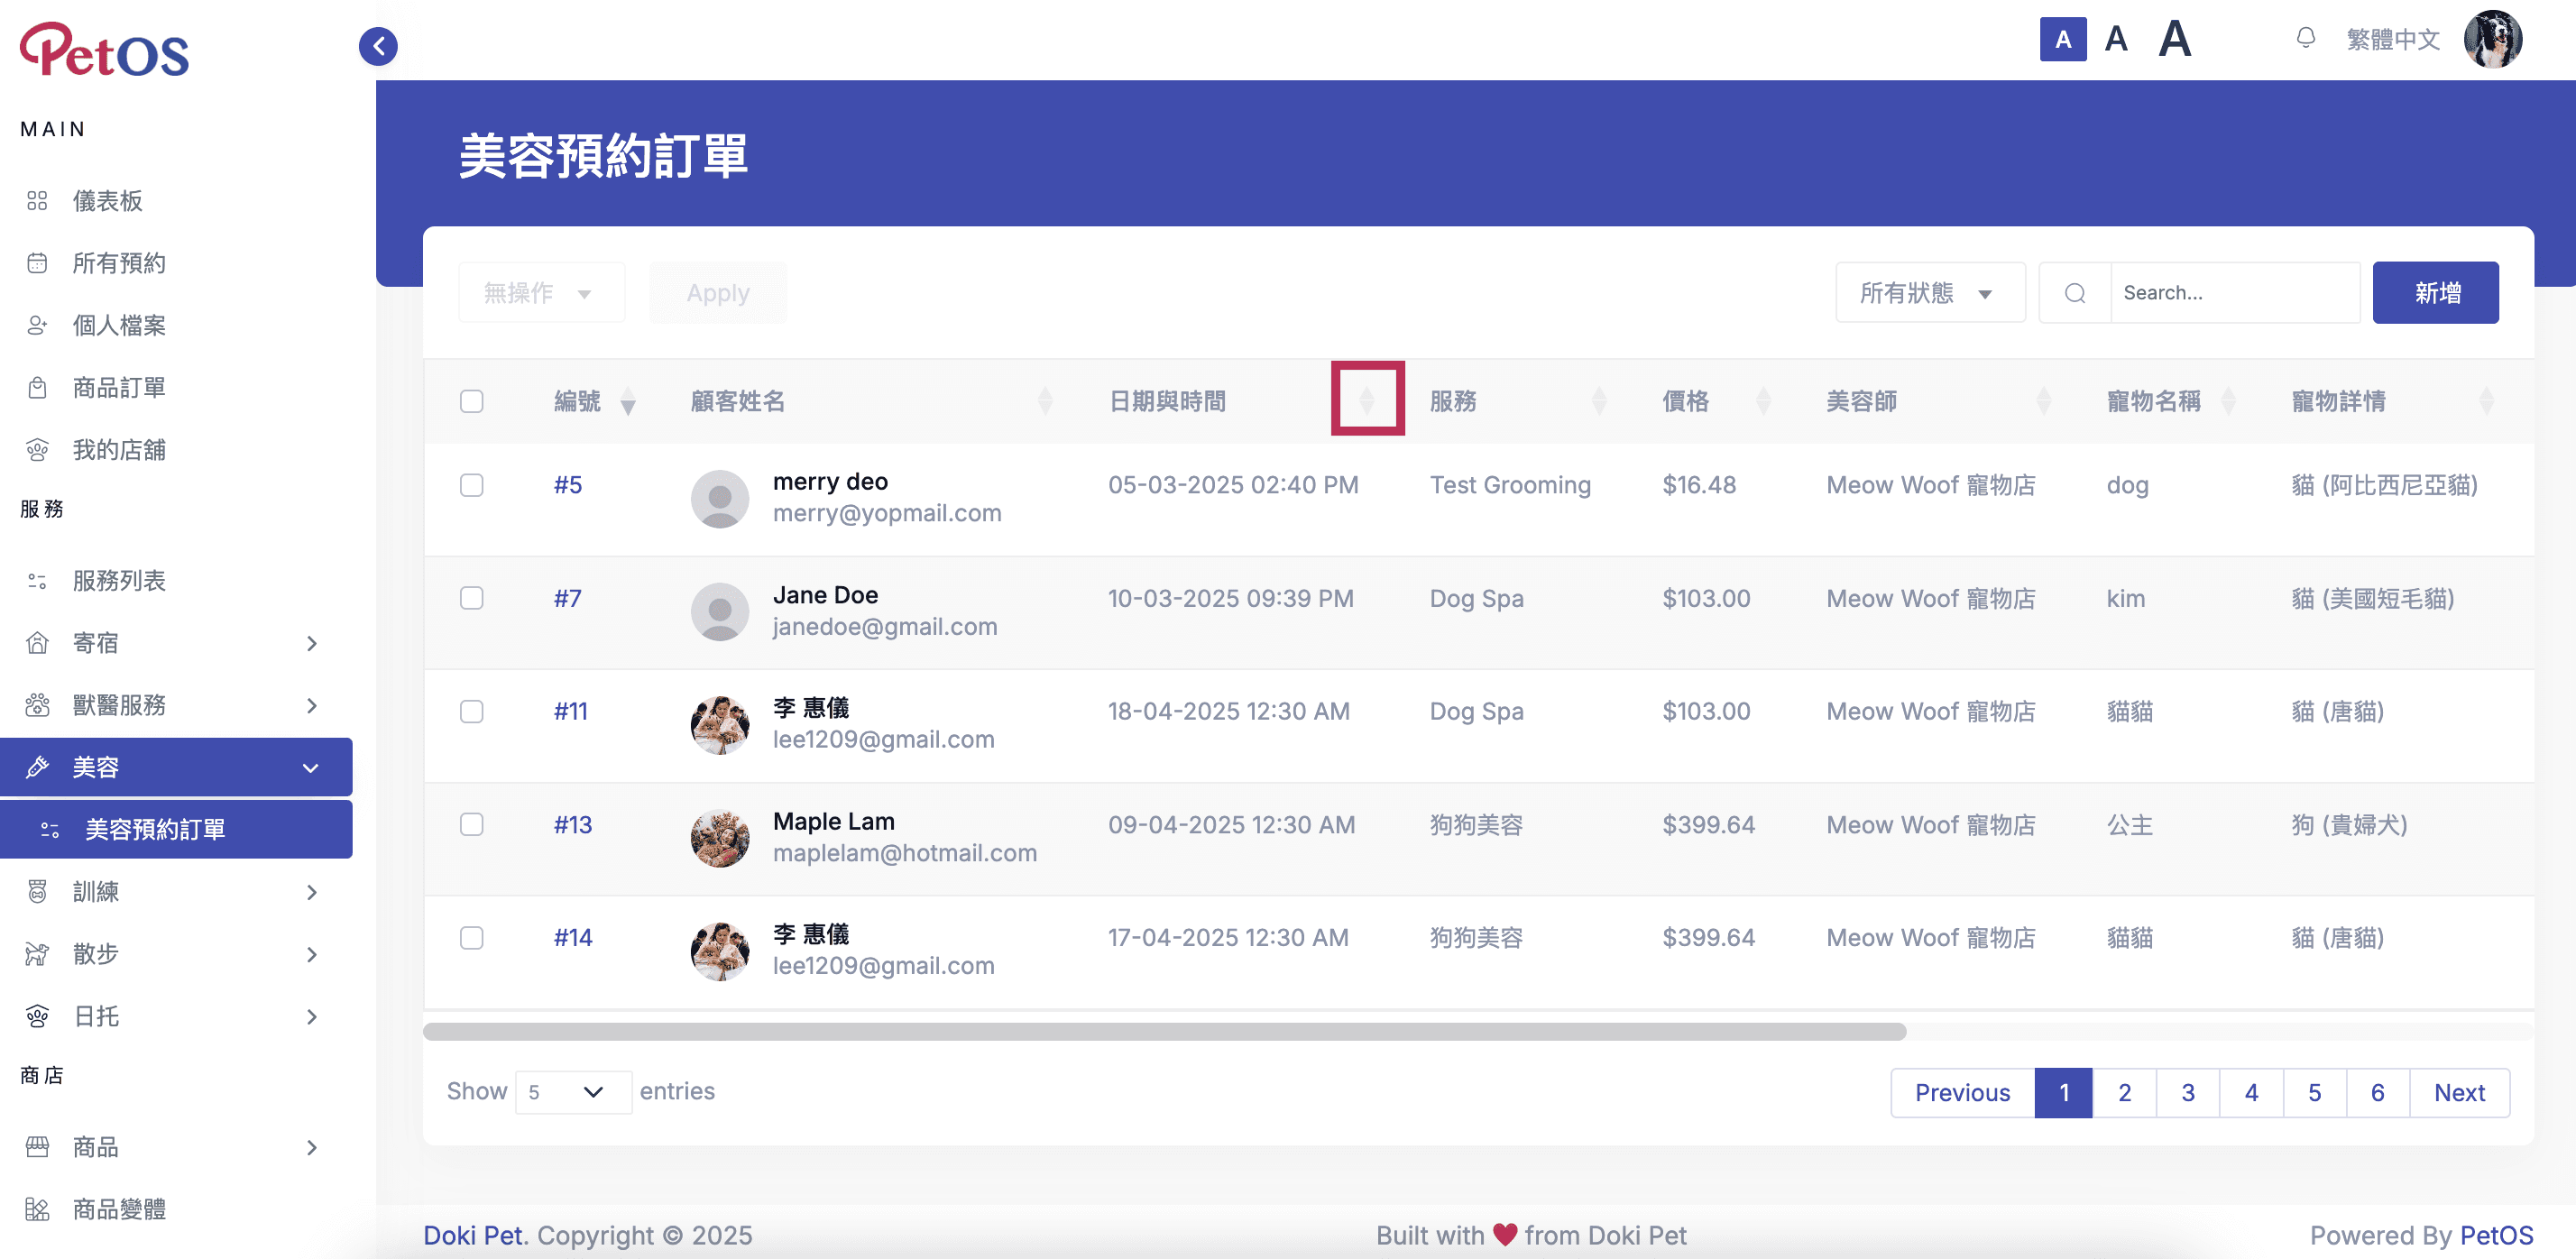Sort by the 日期與時間 column arrows

[x=1367, y=400]
